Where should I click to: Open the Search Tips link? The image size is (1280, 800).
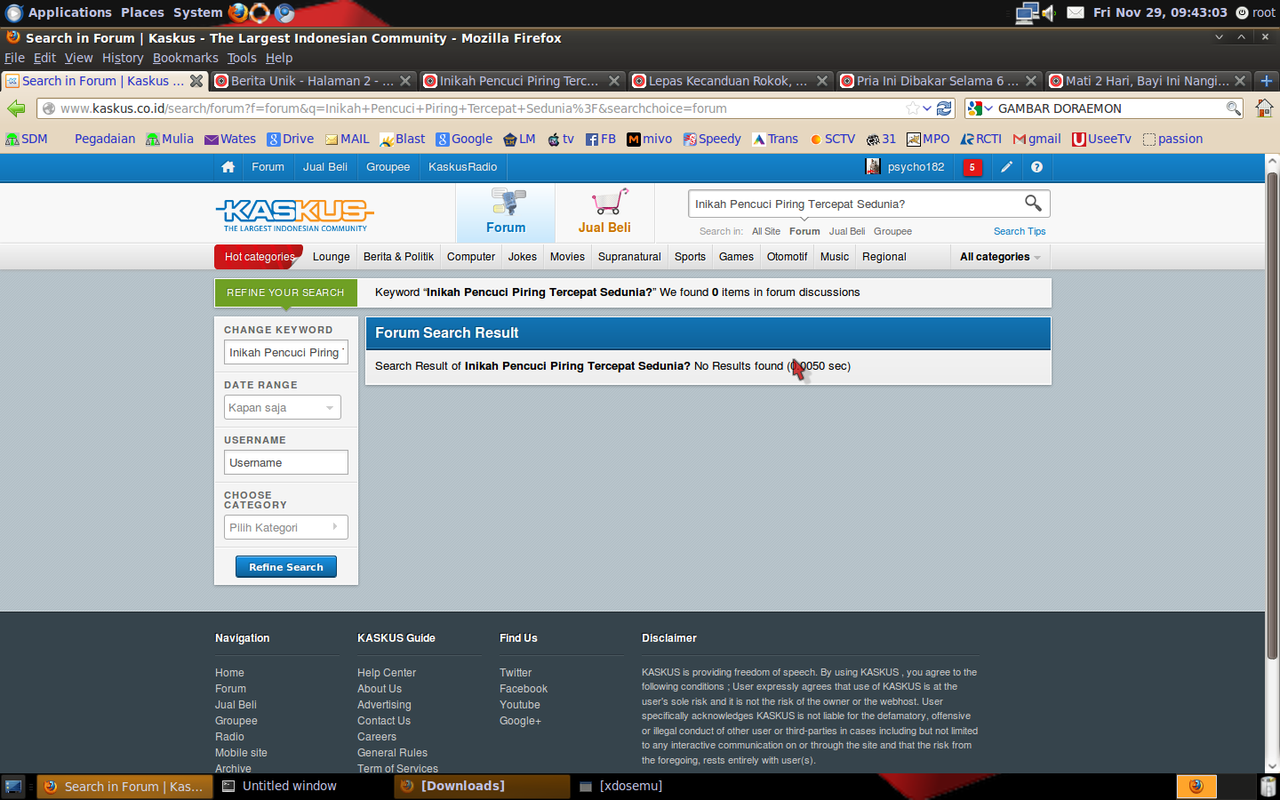pos(1019,231)
